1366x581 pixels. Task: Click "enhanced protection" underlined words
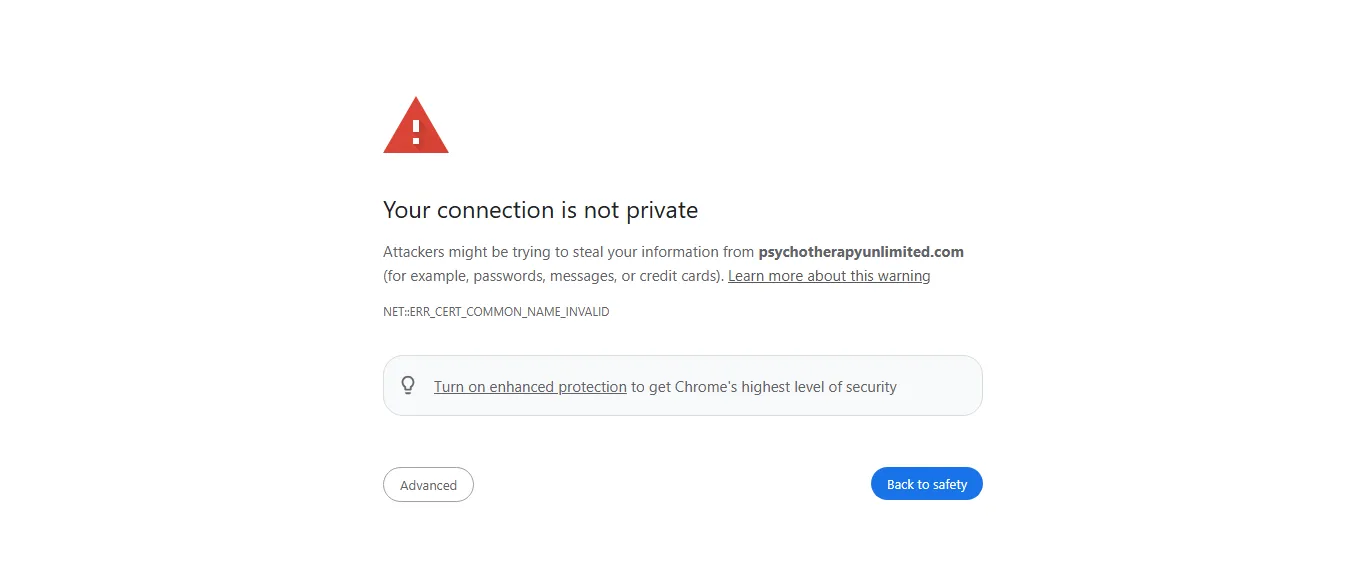point(558,387)
